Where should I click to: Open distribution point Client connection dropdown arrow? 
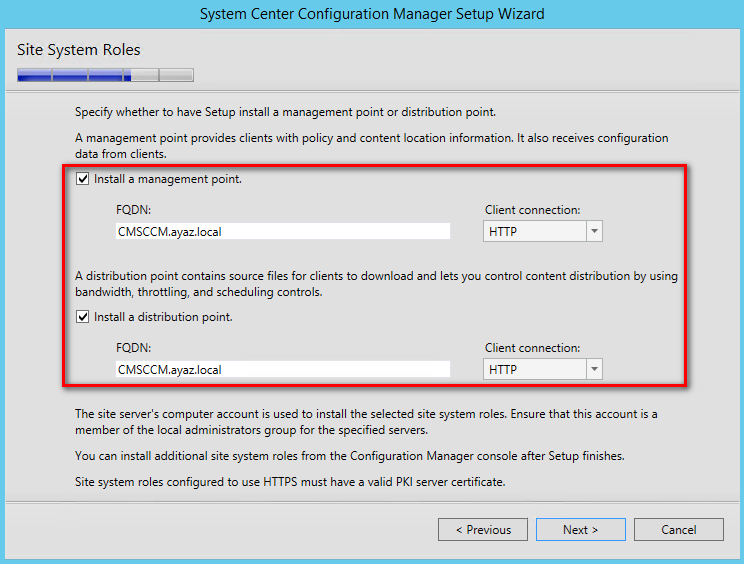pyautogui.click(x=594, y=370)
